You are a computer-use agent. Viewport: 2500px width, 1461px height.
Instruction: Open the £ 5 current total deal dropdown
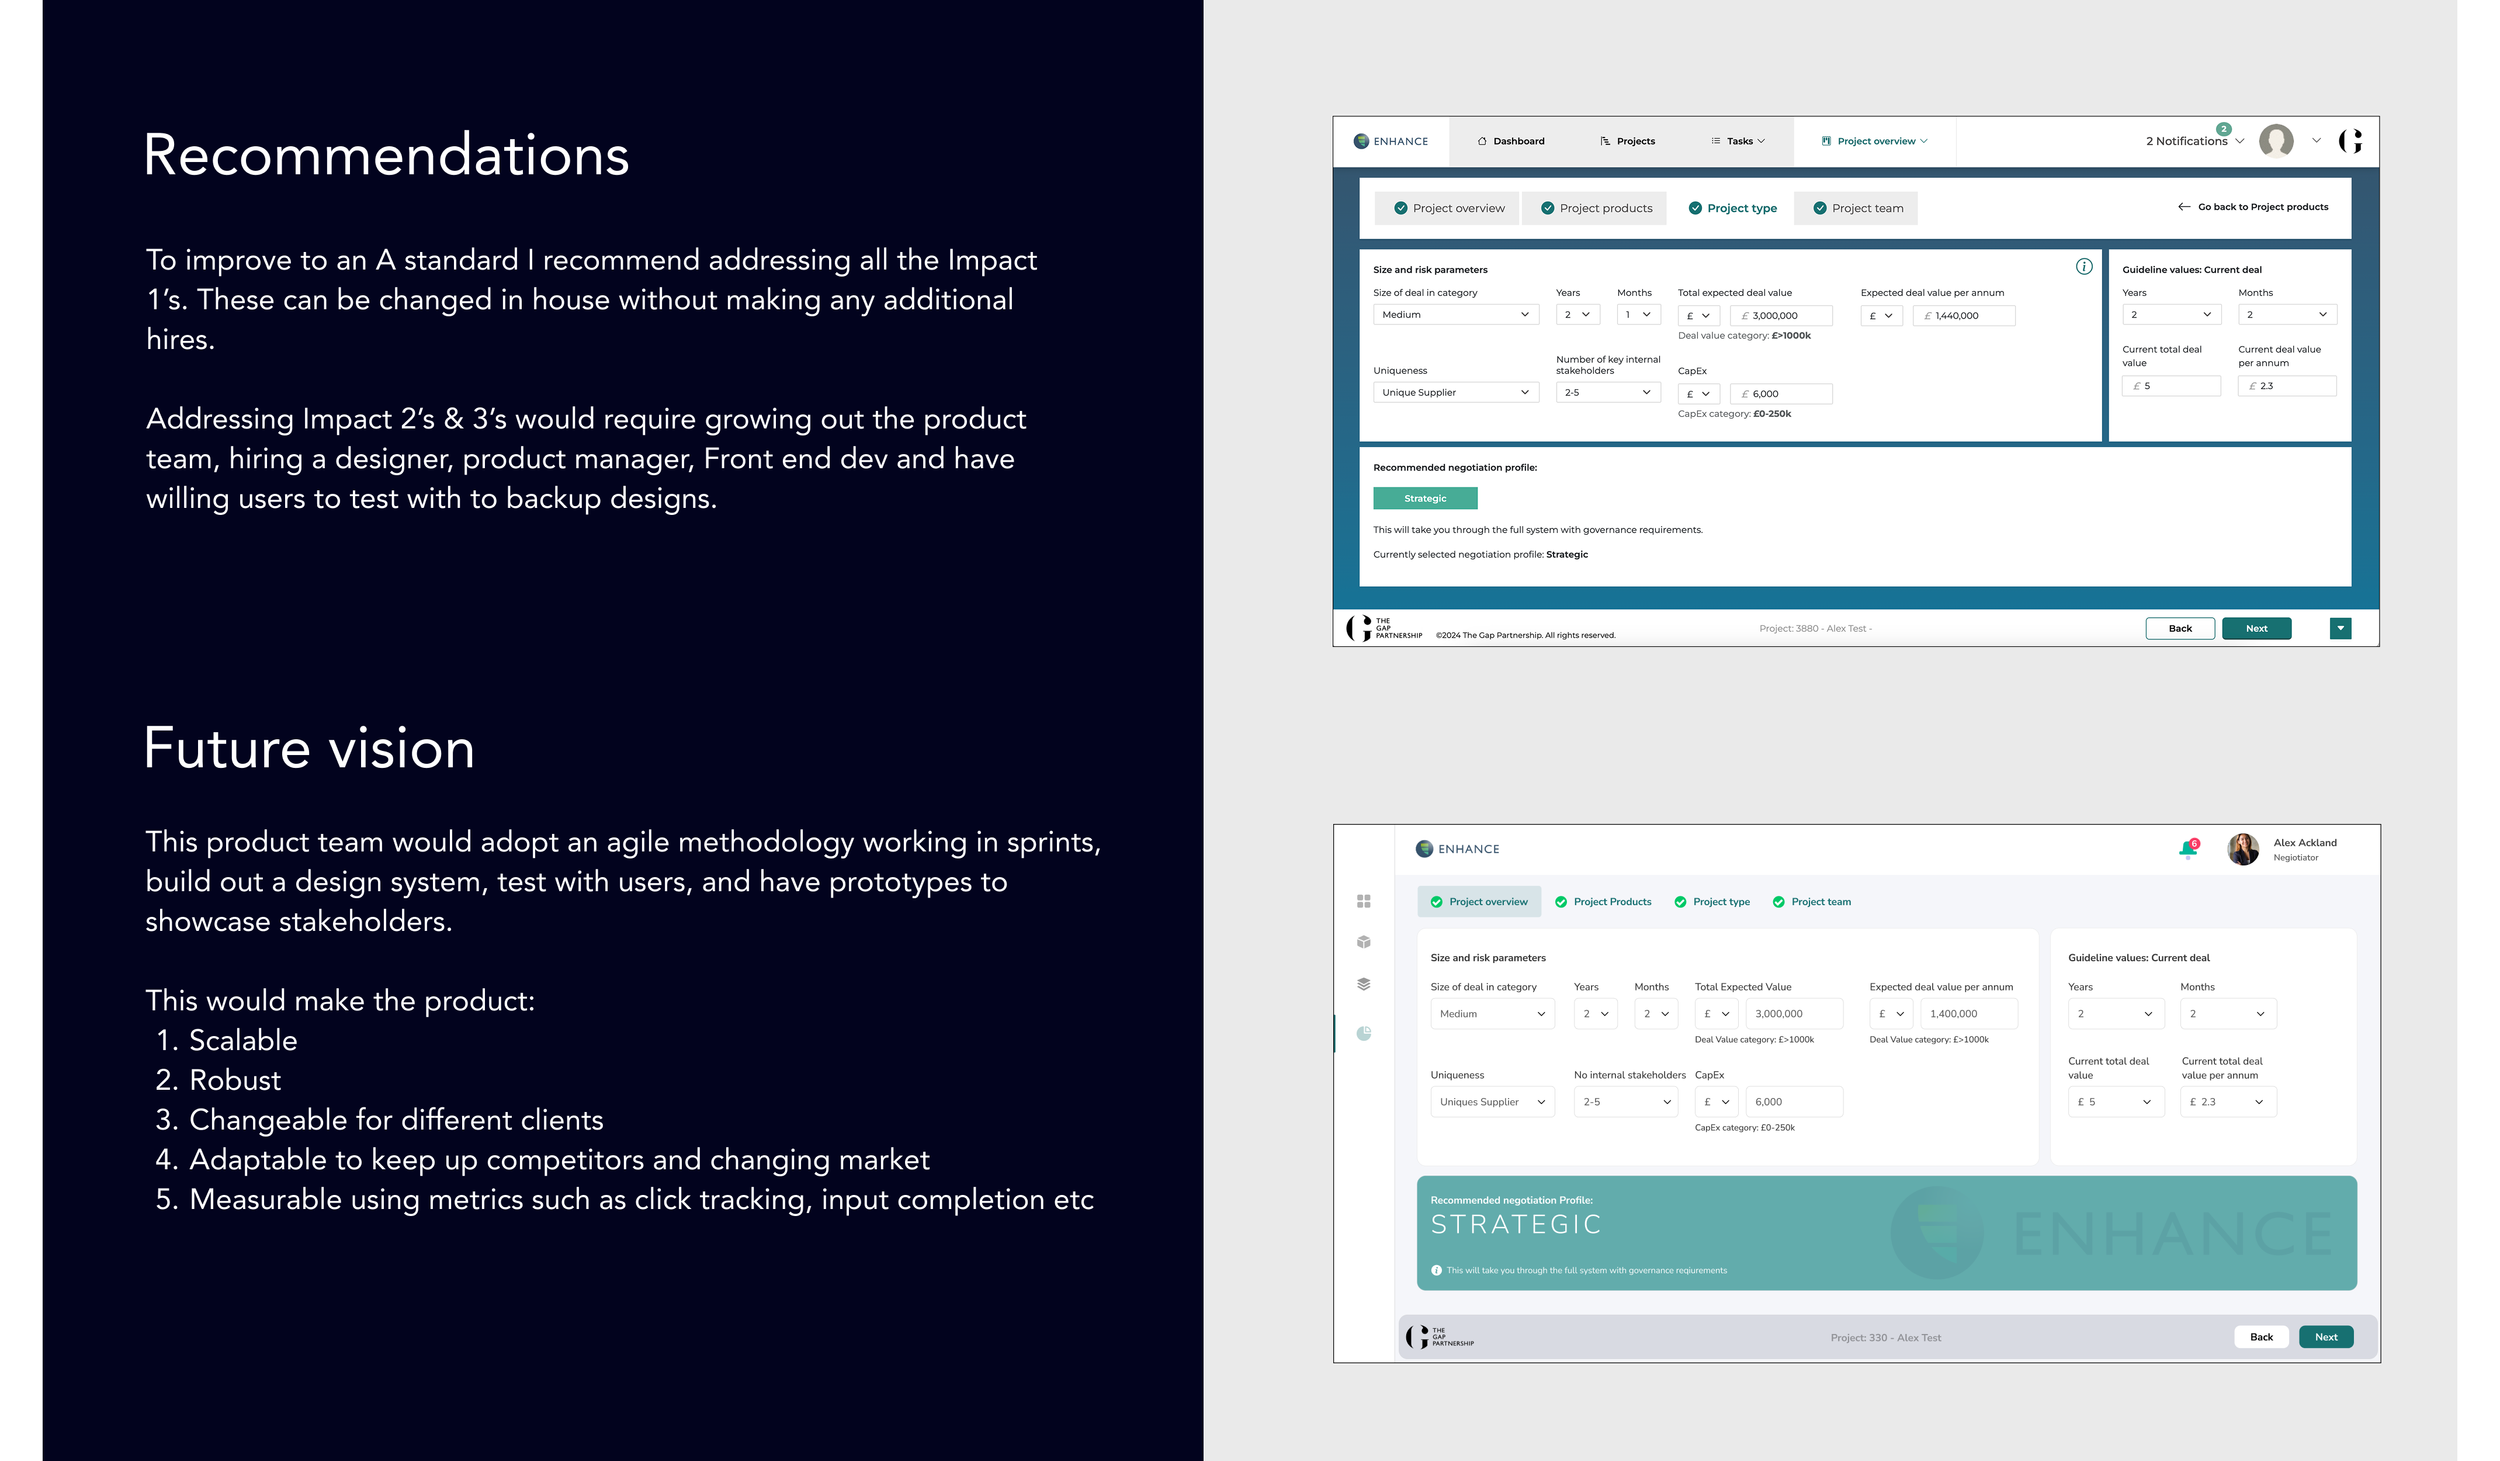coord(2116,1102)
